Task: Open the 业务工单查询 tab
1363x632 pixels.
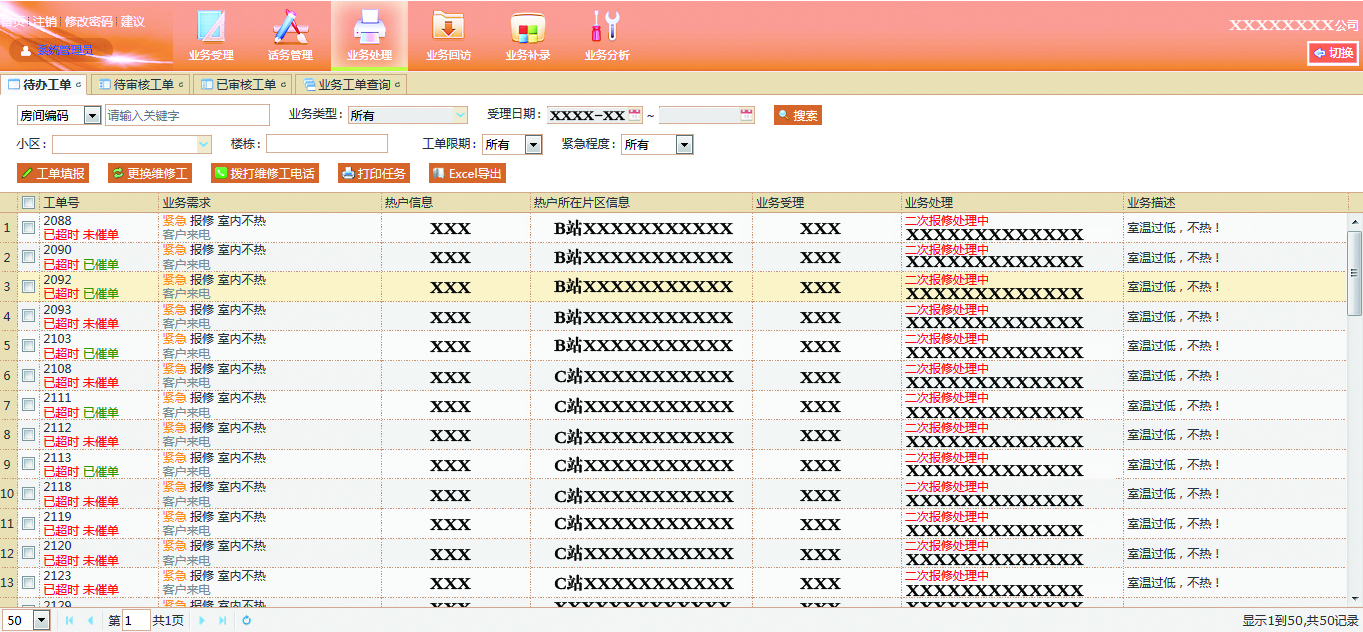Action: point(353,85)
